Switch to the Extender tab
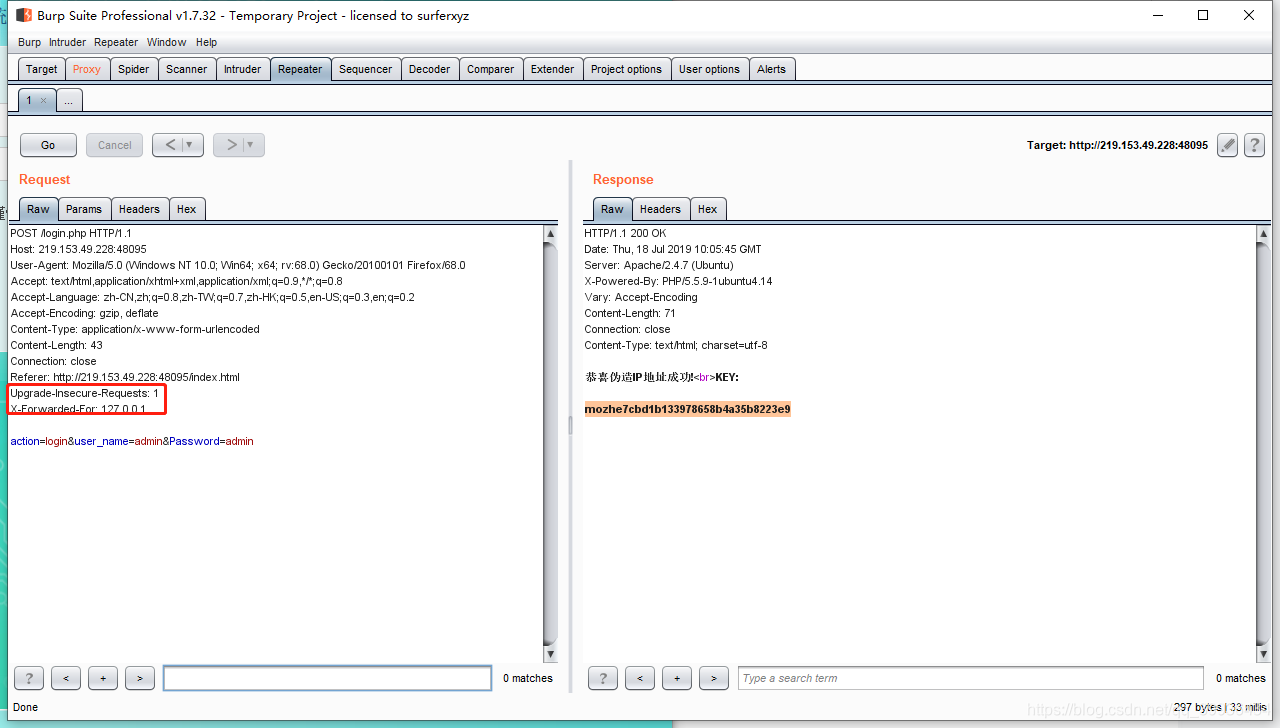This screenshot has height=728, width=1280. tap(553, 69)
